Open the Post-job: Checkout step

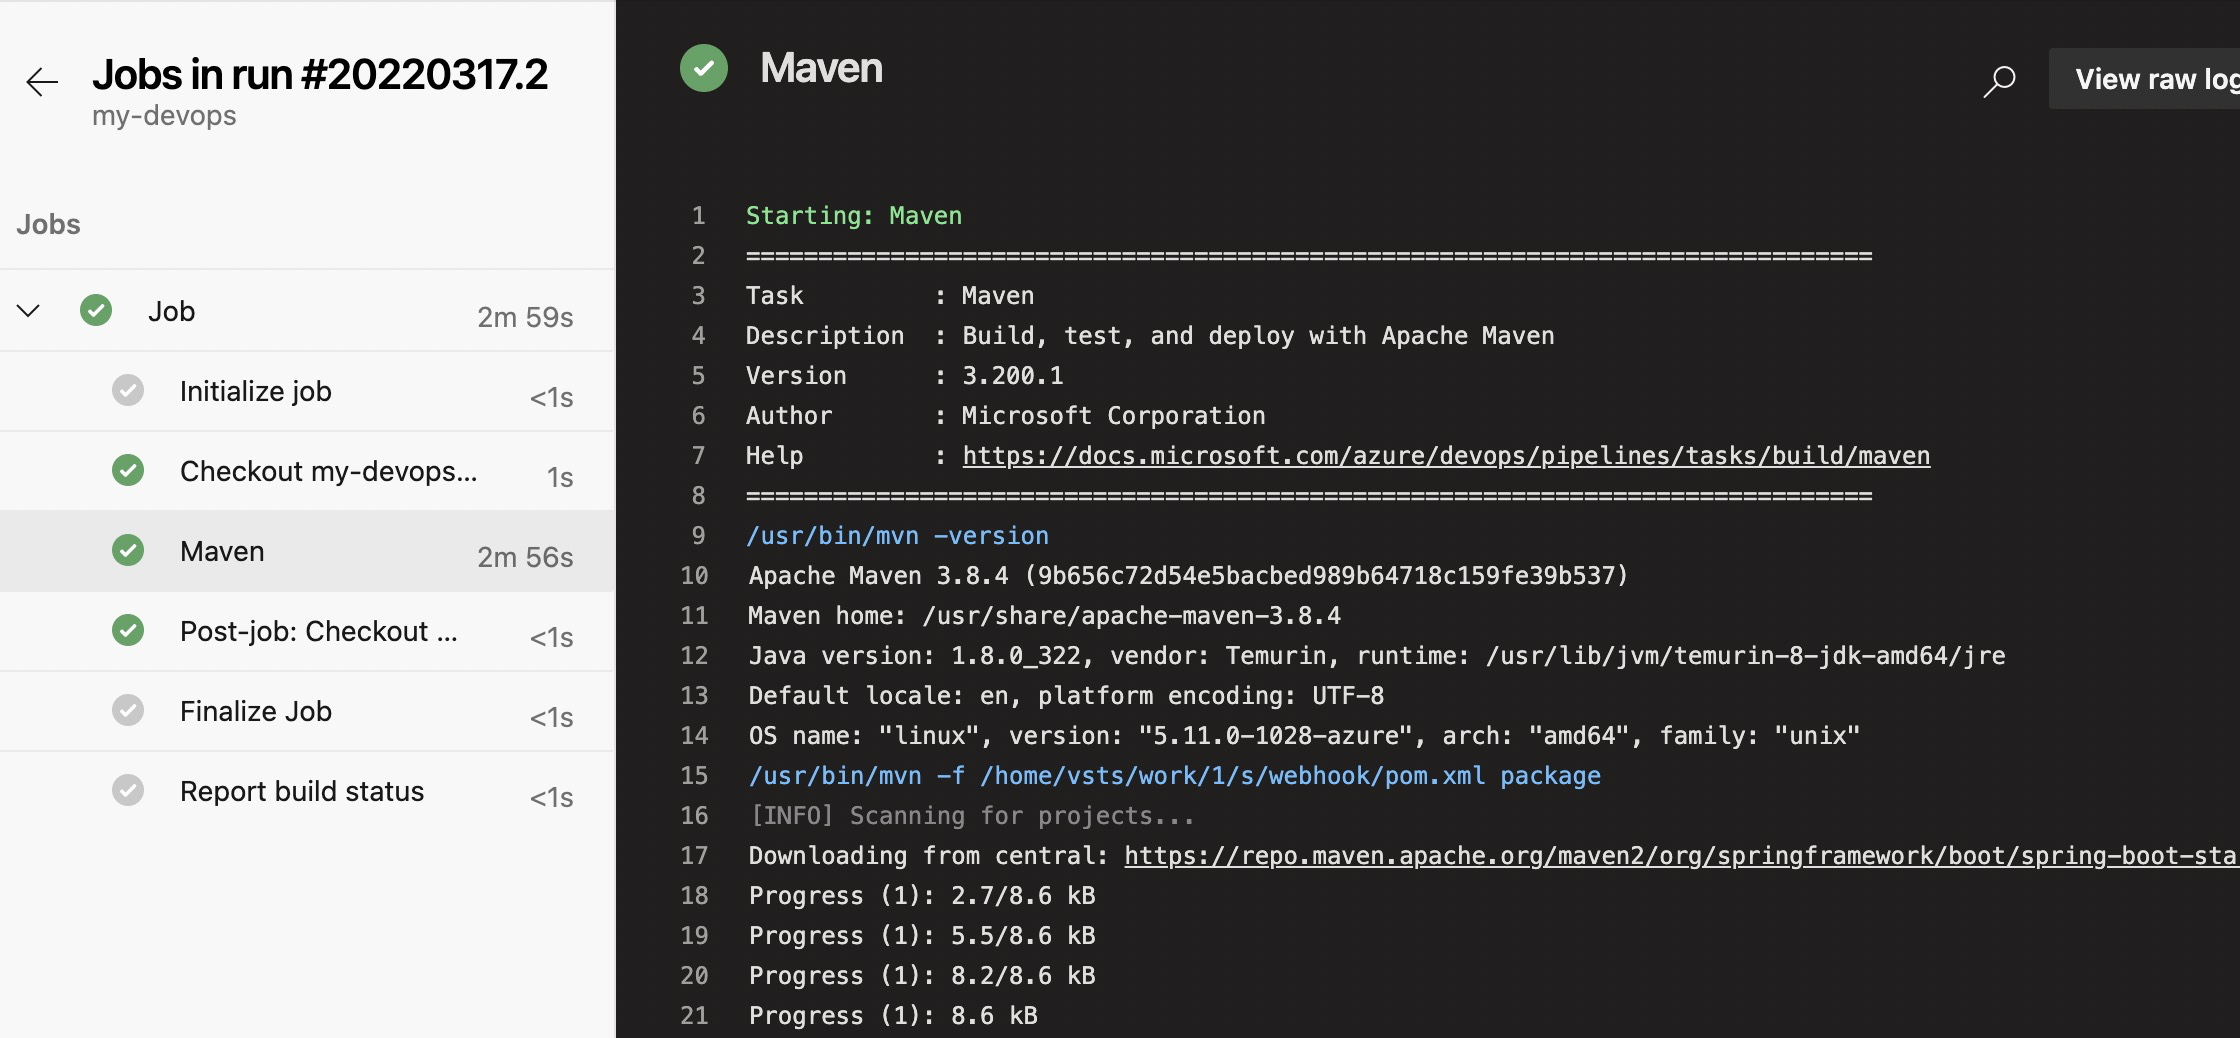click(307, 631)
